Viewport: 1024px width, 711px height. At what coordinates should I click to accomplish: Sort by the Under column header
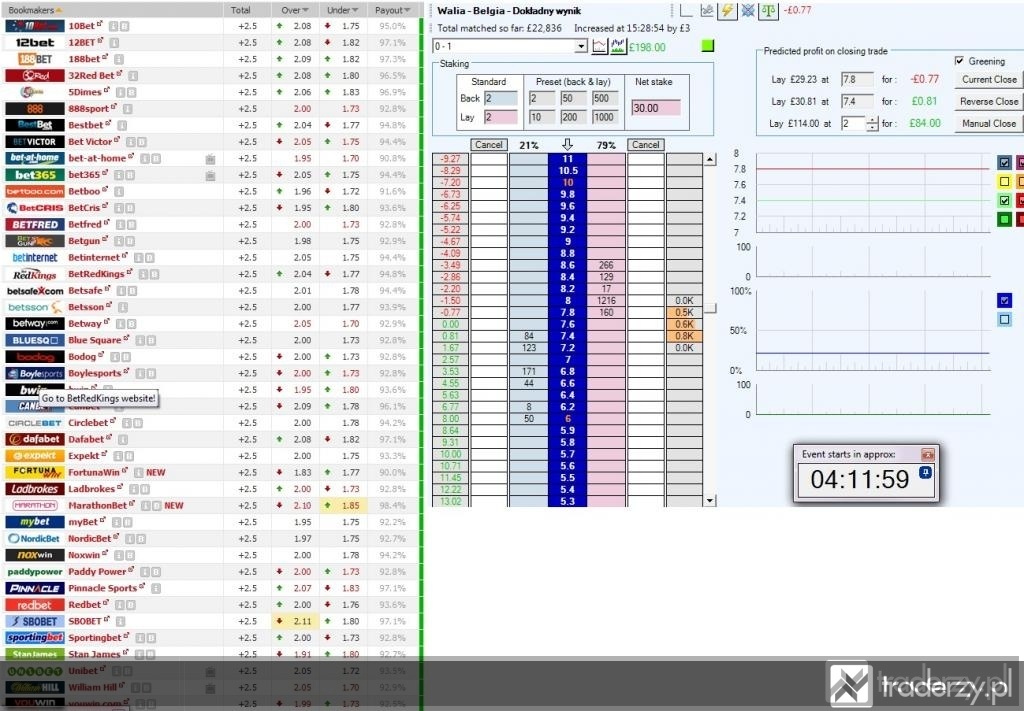(x=342, y=10)
